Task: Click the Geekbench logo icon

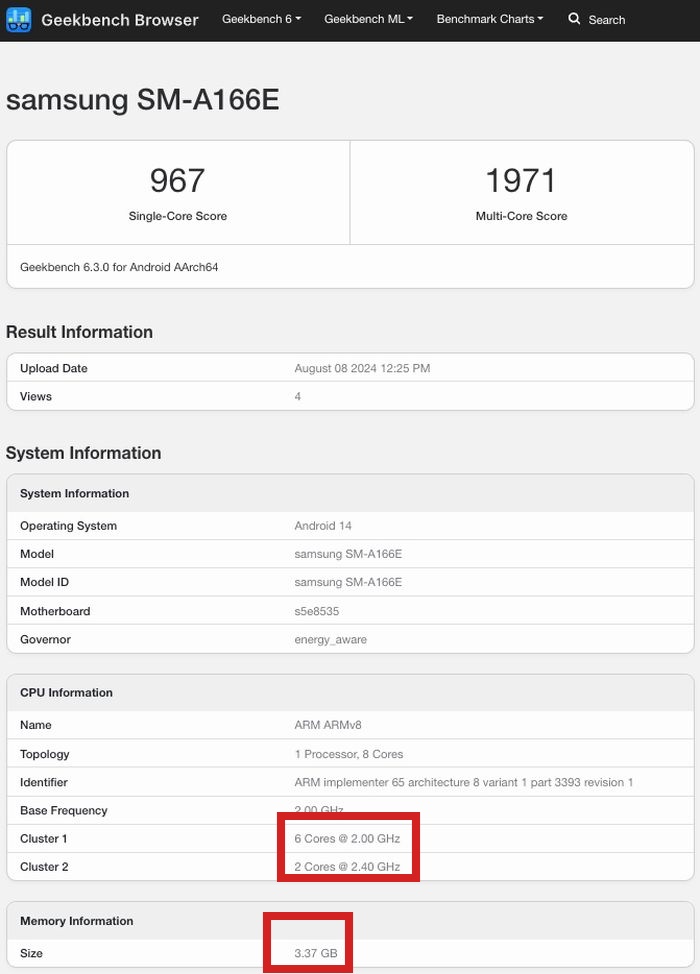Action: pos(19,20)
